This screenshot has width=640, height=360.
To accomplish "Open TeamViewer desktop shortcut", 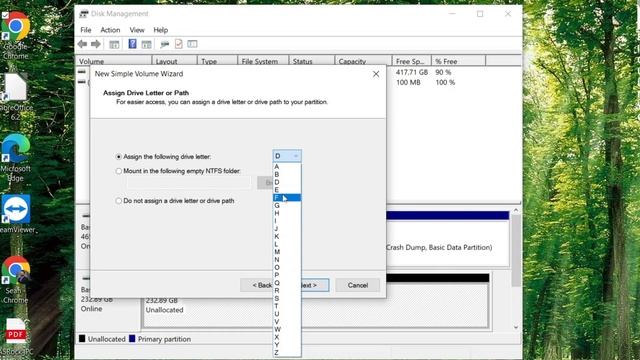I will pos(16,214).
